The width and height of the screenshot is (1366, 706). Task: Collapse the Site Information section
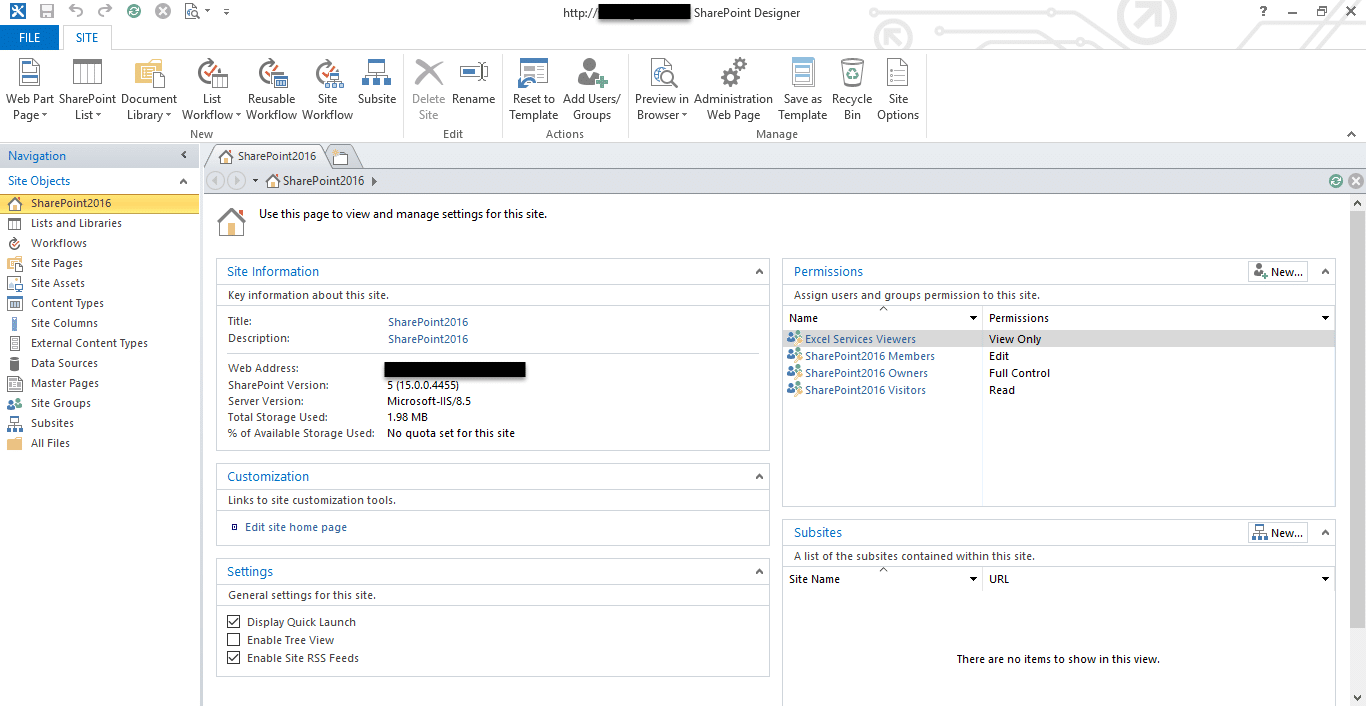759,271
